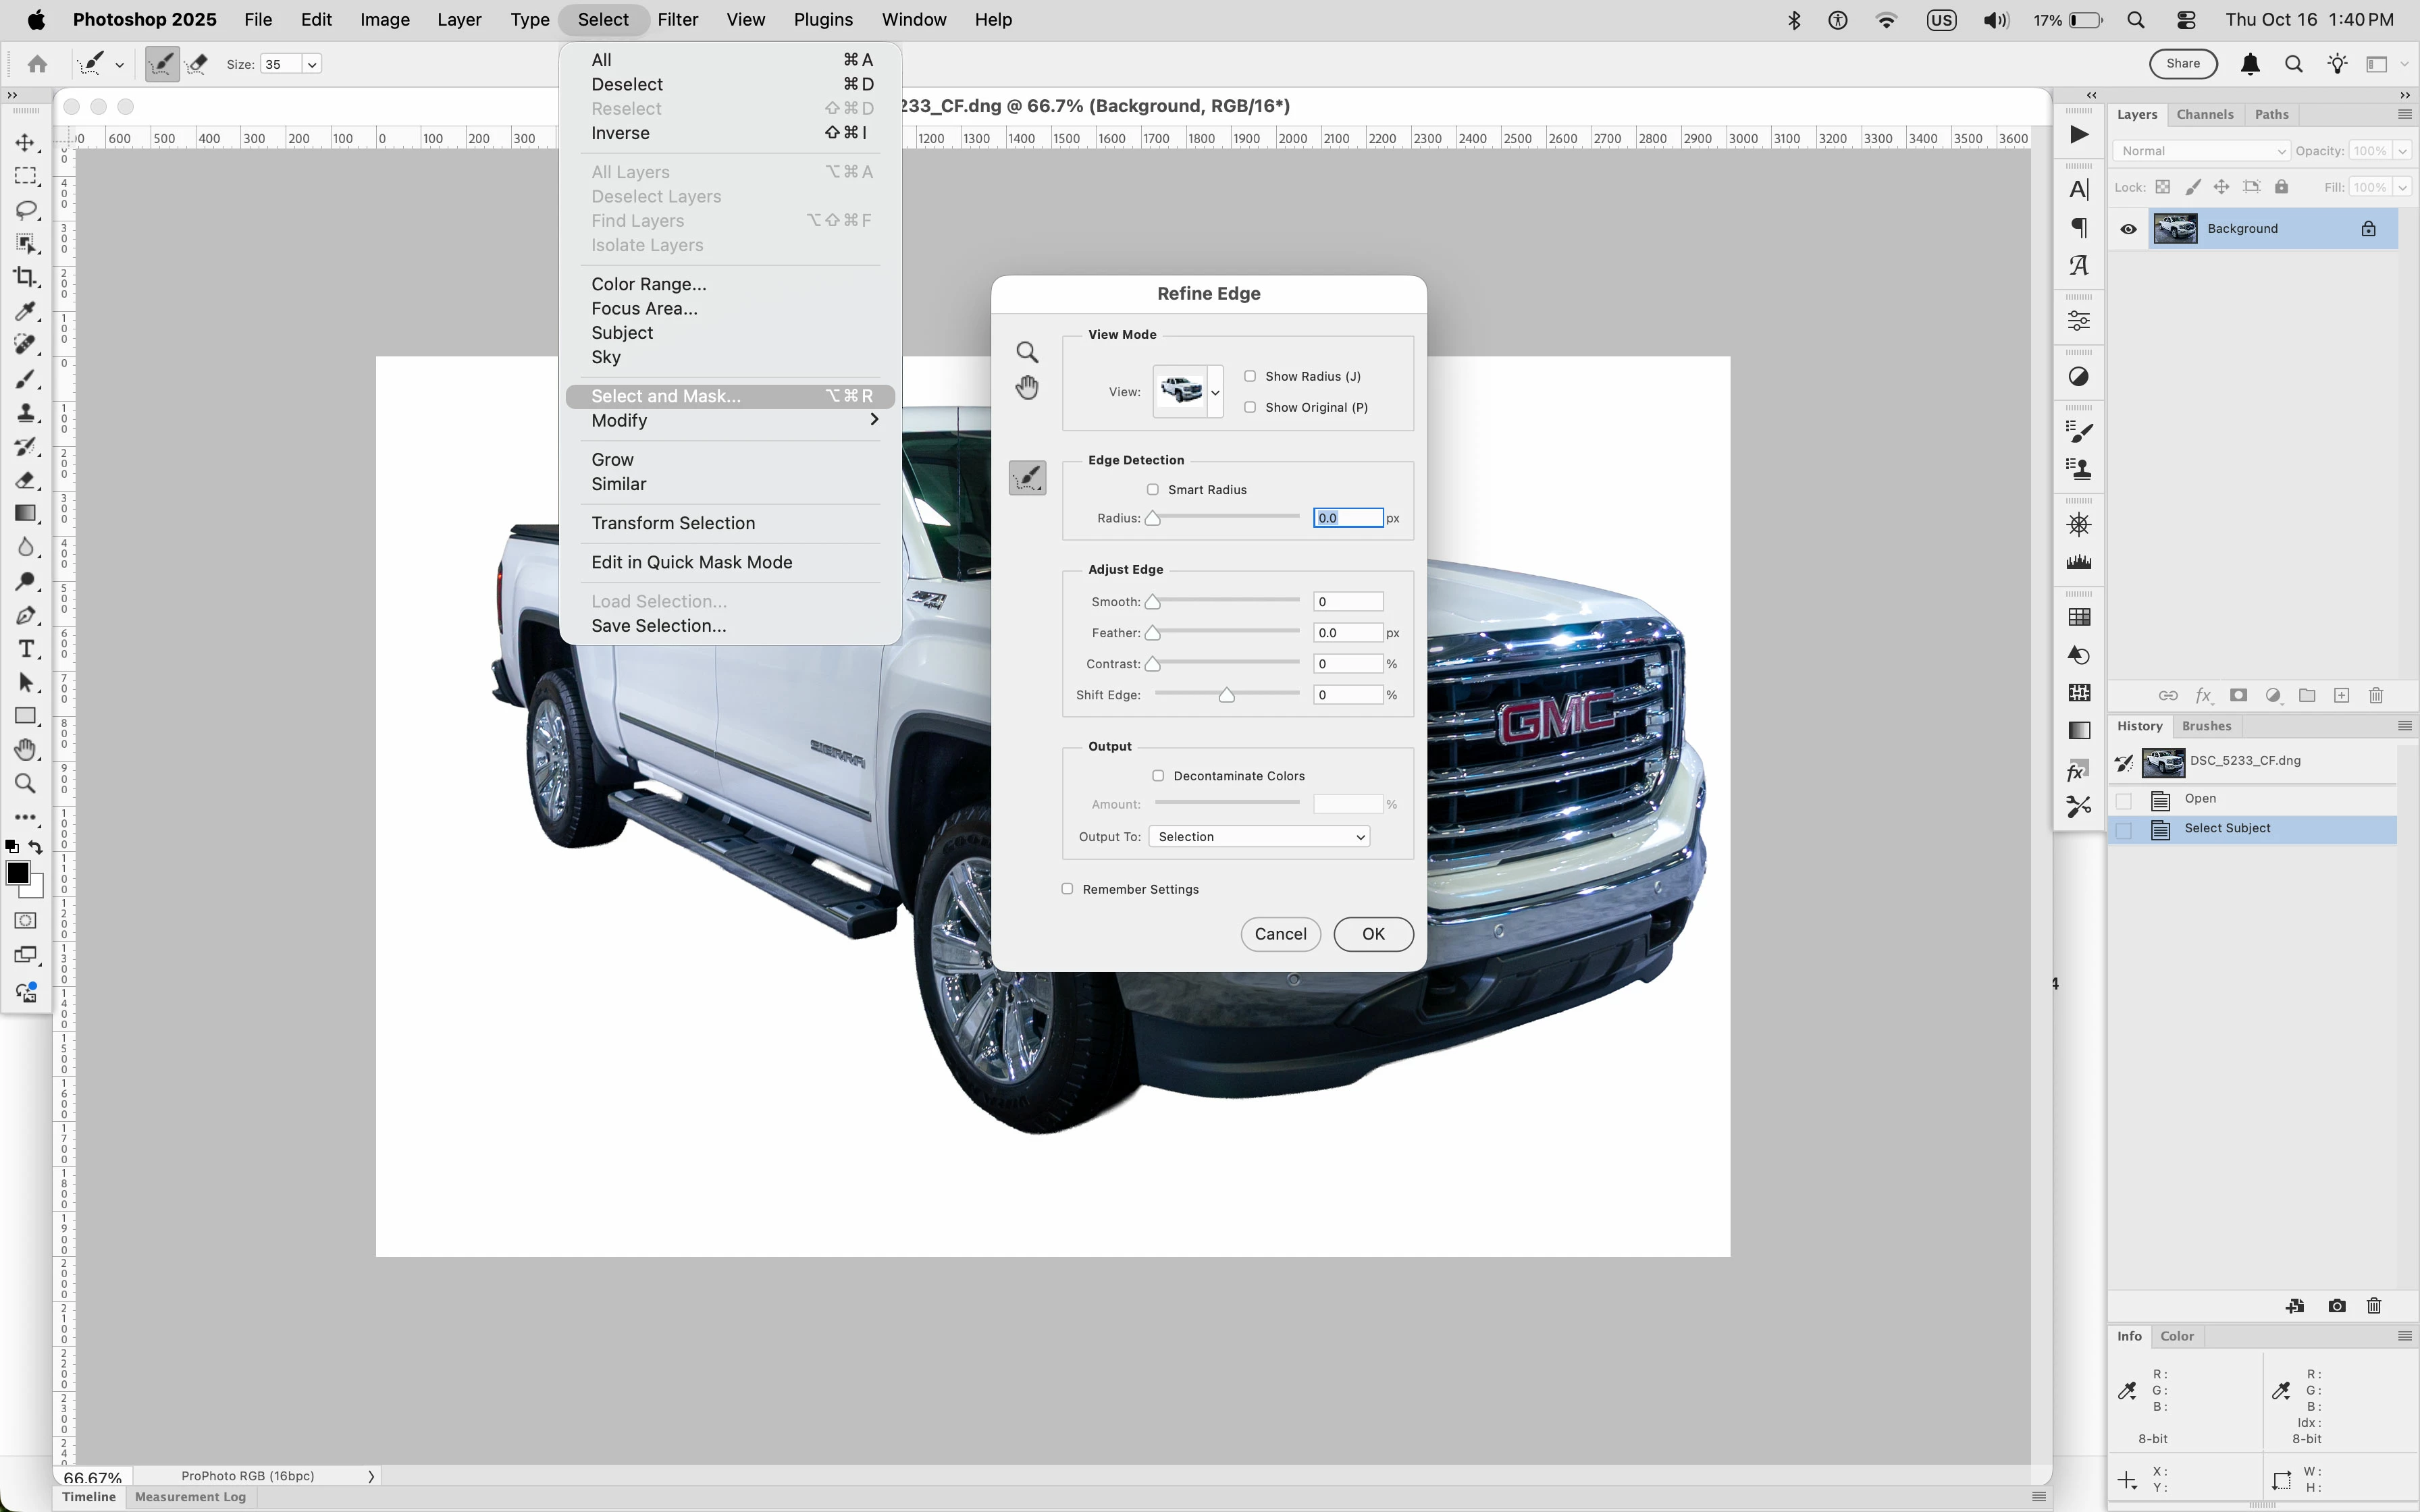Click Cancel in Refine Edge dialog

click(1280, 934)
